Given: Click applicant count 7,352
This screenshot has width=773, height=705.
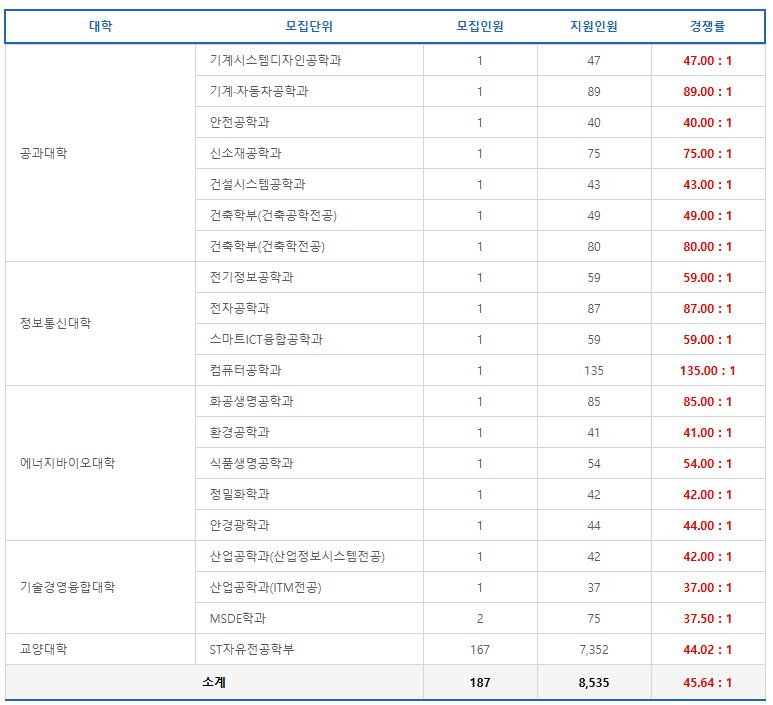Looking at the screenshot, I should (x=594, y=650).
